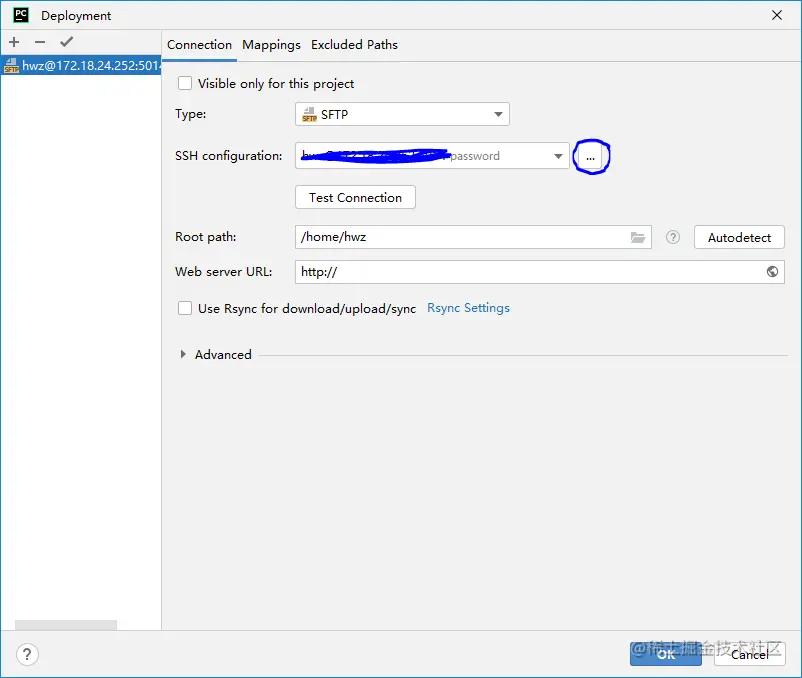This screenshot has height=678, width=802.
Task: Open the Rsync Settings link
Action: pyautogui.click(x=469, y=308)
